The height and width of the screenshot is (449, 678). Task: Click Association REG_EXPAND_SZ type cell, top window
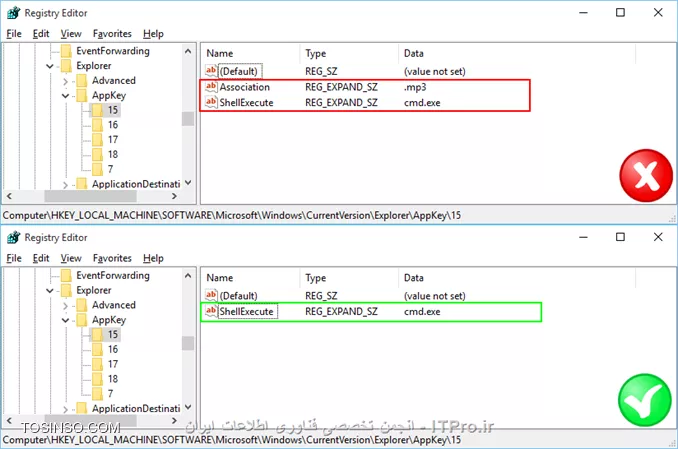(x=341, y=87)
